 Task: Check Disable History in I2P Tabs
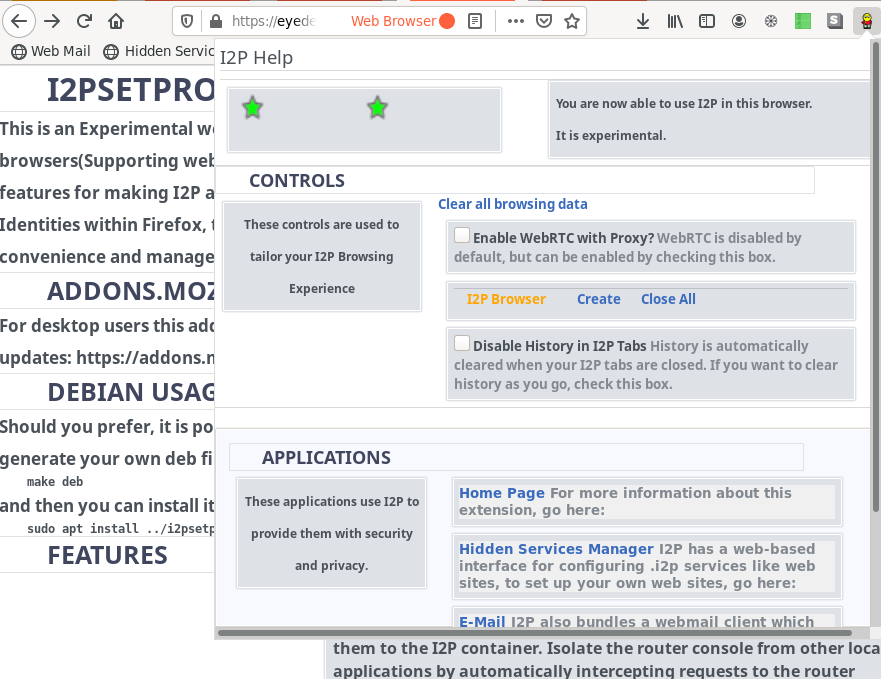tap(462, 344)
